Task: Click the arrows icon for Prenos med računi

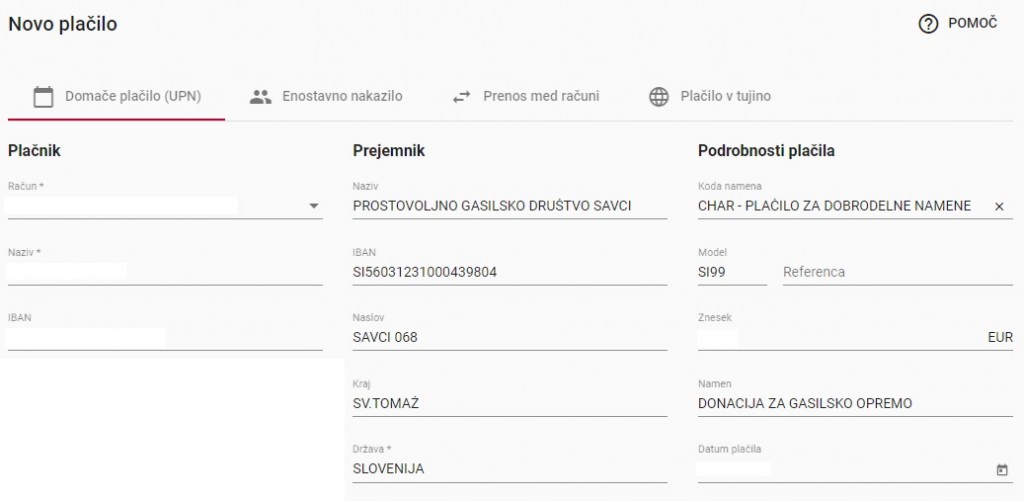Action: [461, 97]
